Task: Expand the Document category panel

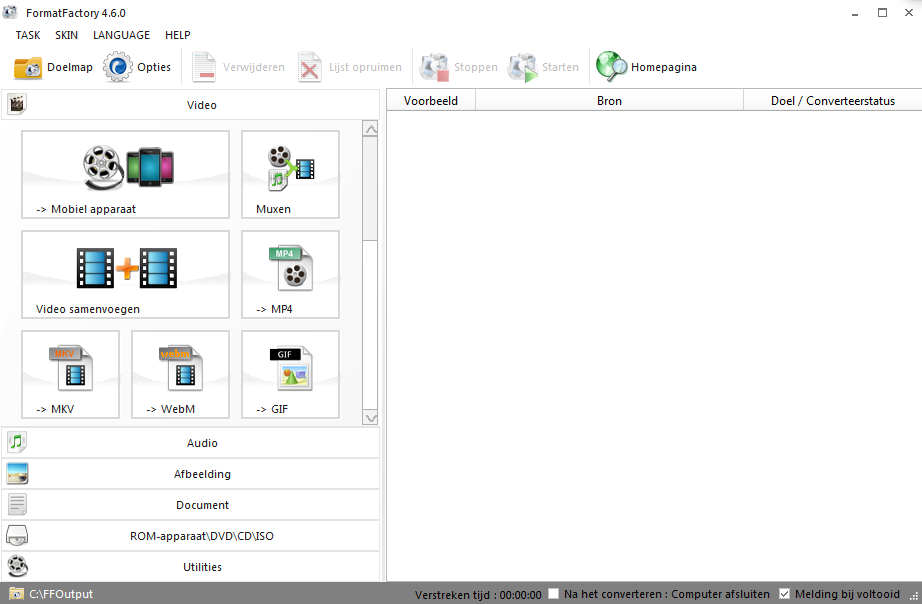Action: point(201,505)
